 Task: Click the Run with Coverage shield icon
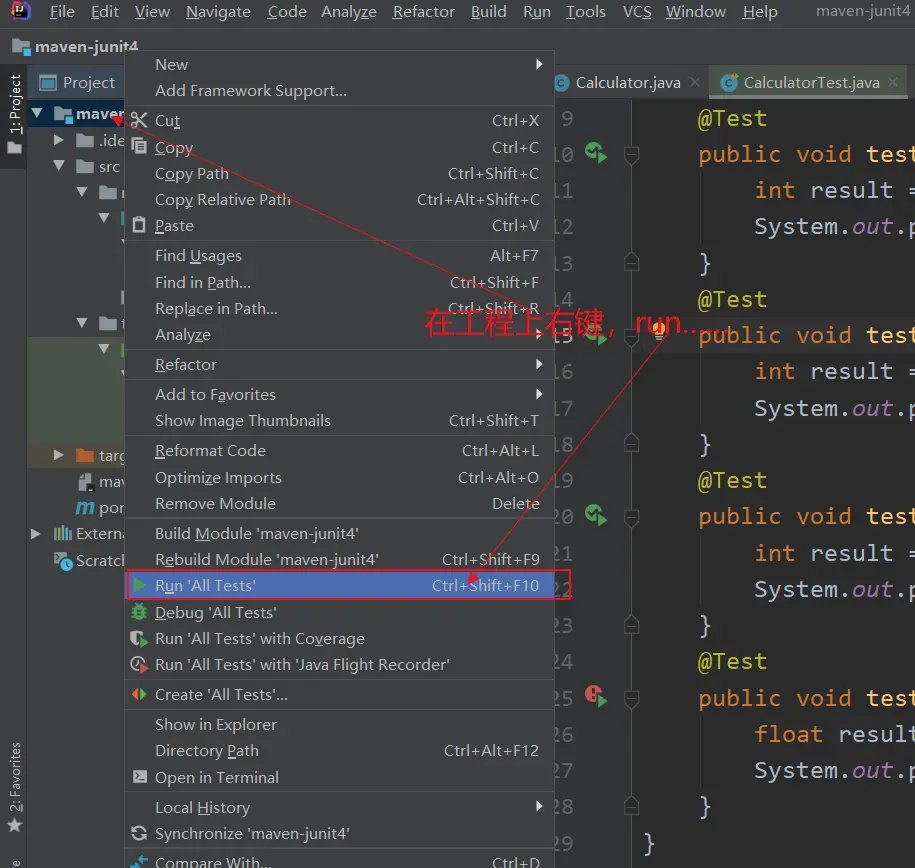[x=139, y=639]
